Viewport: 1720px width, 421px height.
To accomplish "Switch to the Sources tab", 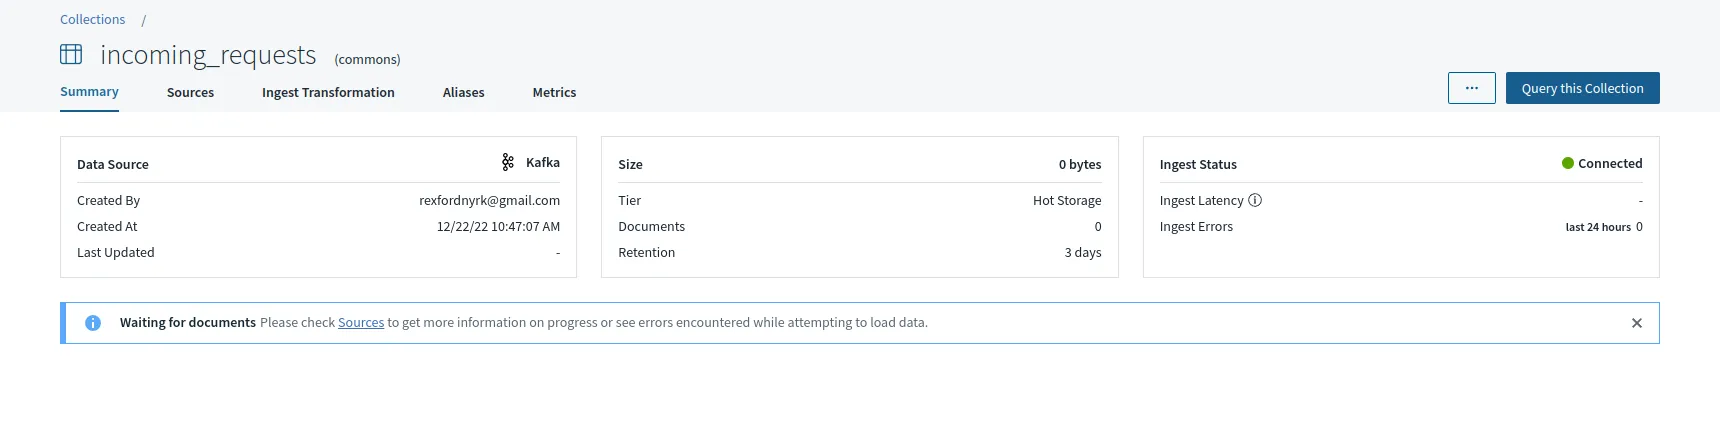I will click(190, 92).
